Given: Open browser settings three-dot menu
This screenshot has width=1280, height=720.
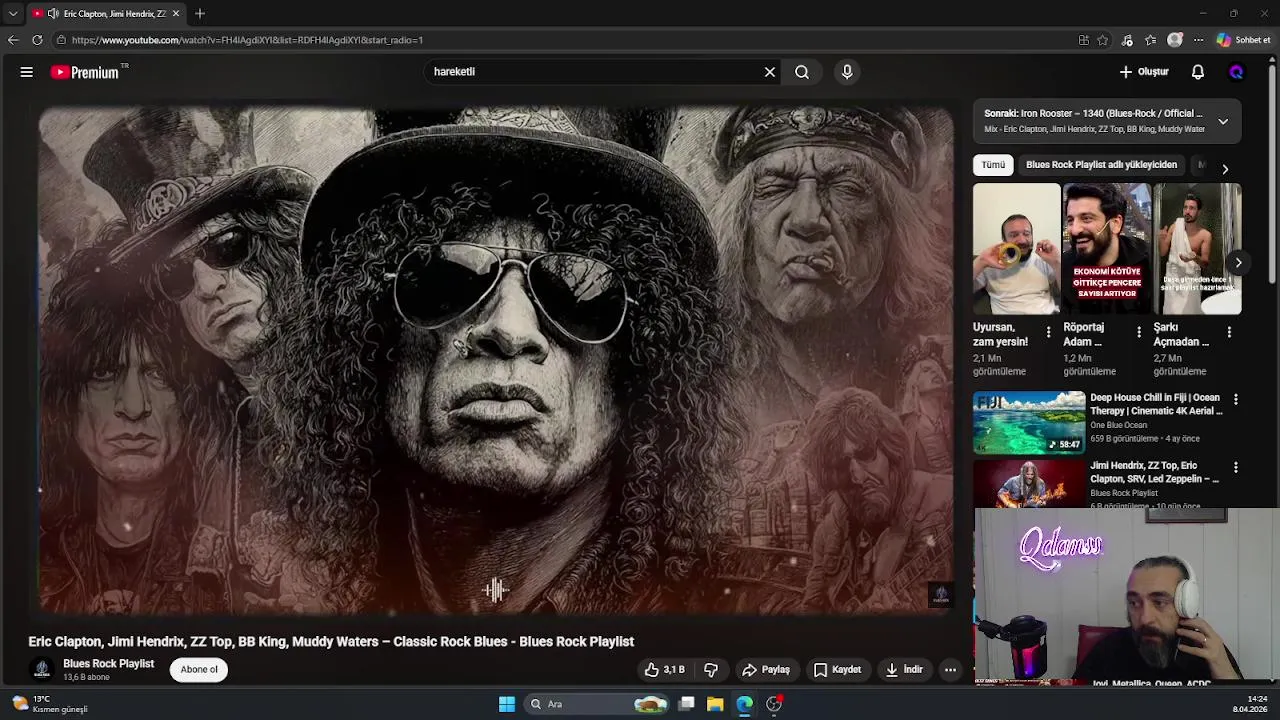Looking at the screenshot, I should pyautogui.click(x=1198, y=40).
